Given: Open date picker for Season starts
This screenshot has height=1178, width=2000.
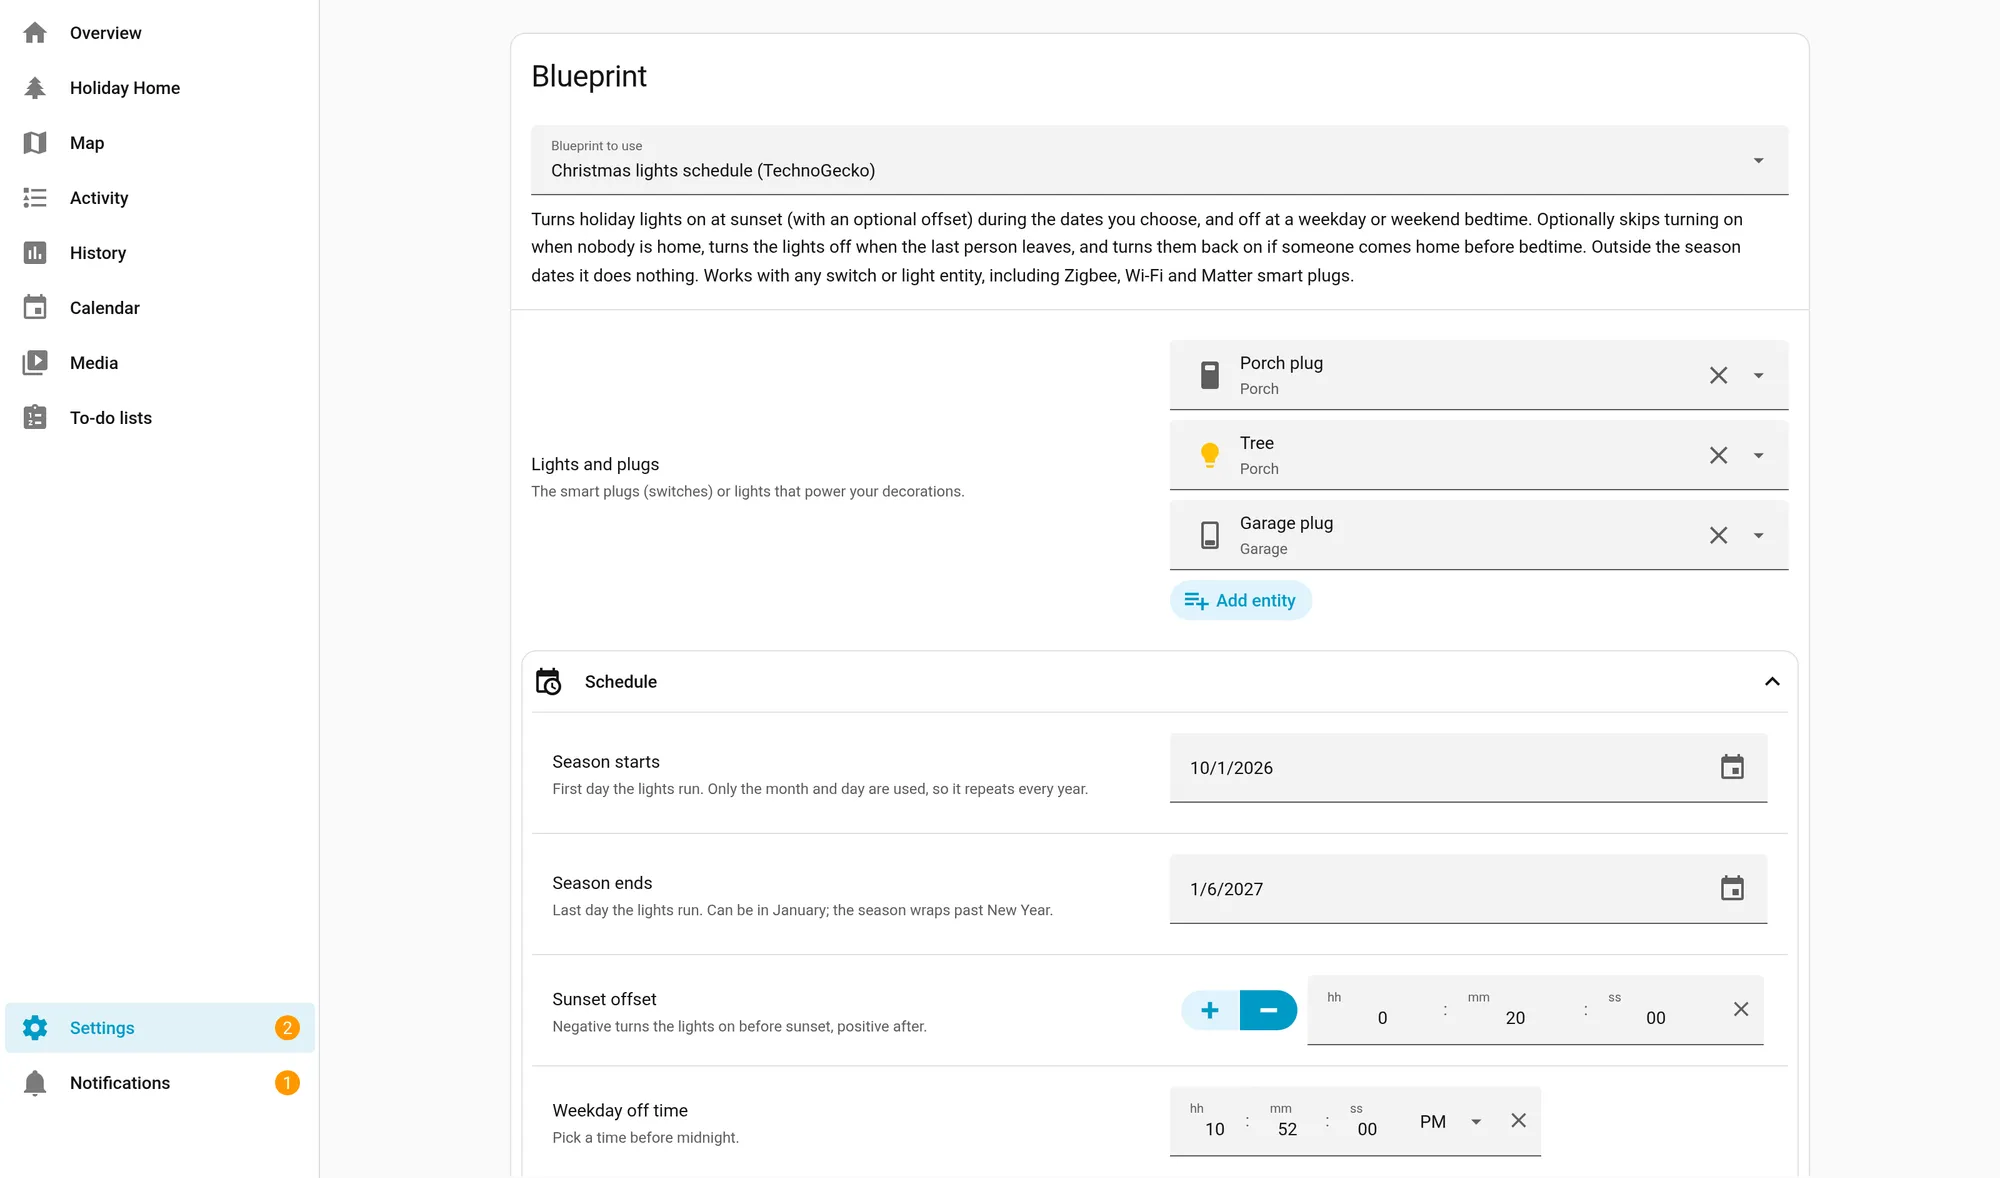Looking at the screenshot, I should click(x=1732, y=767).
